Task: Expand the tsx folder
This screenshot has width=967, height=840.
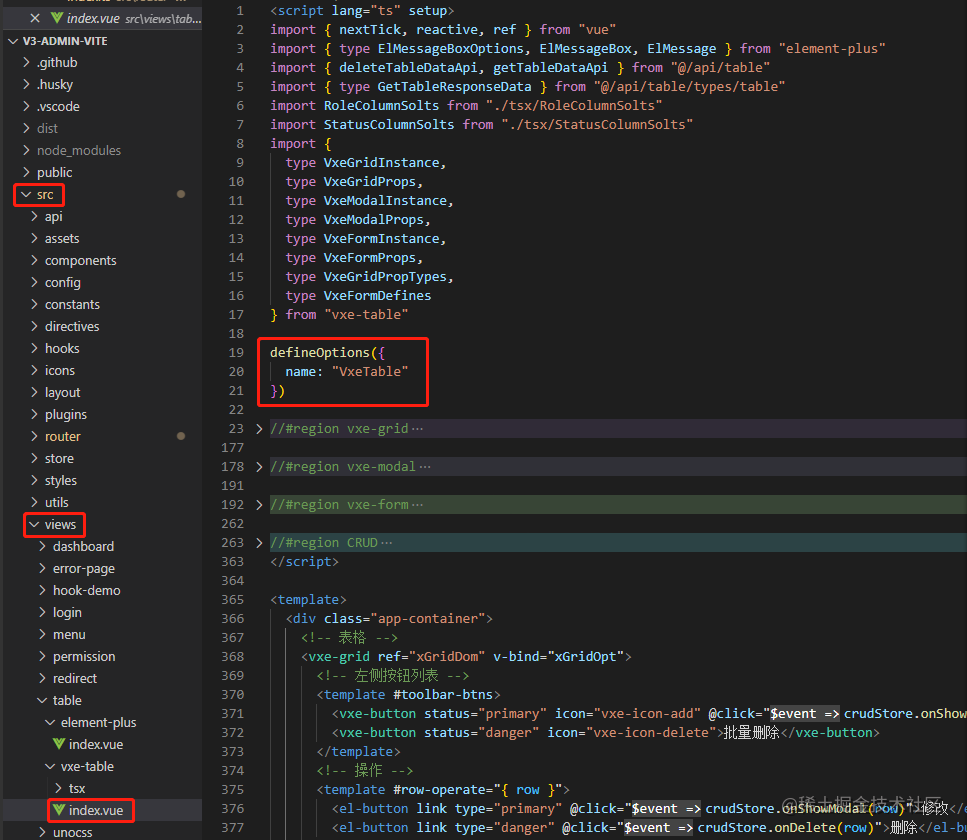Action: pos(70,788)
